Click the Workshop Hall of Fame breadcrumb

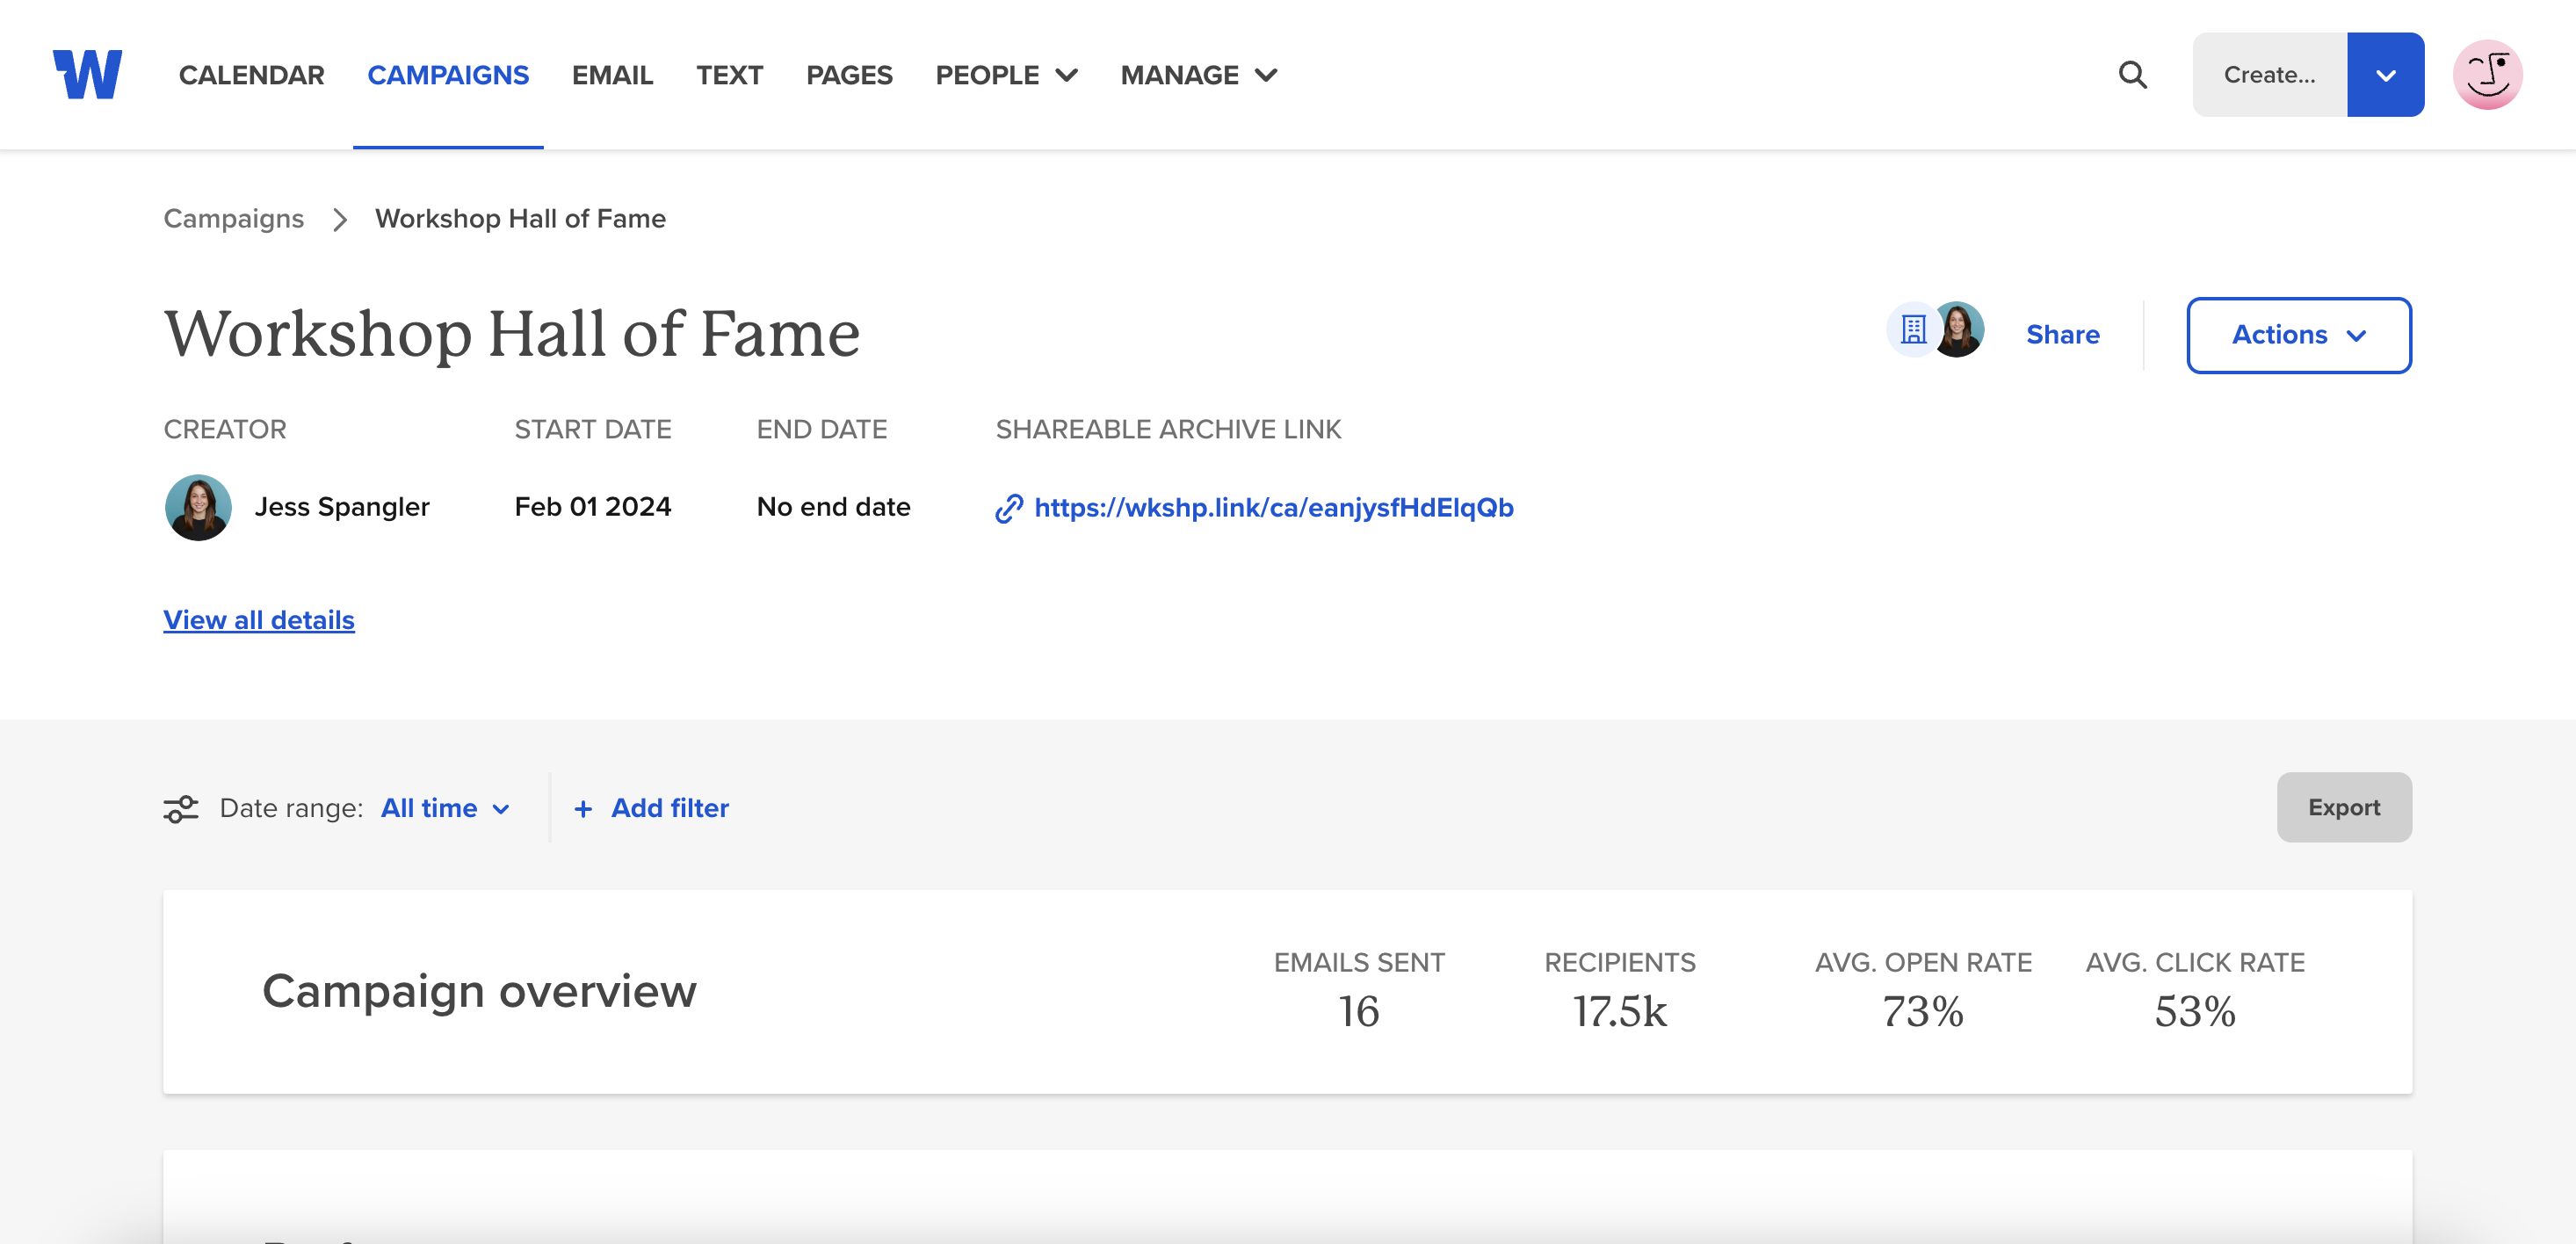pyautogui.click(x=520, y=219)
